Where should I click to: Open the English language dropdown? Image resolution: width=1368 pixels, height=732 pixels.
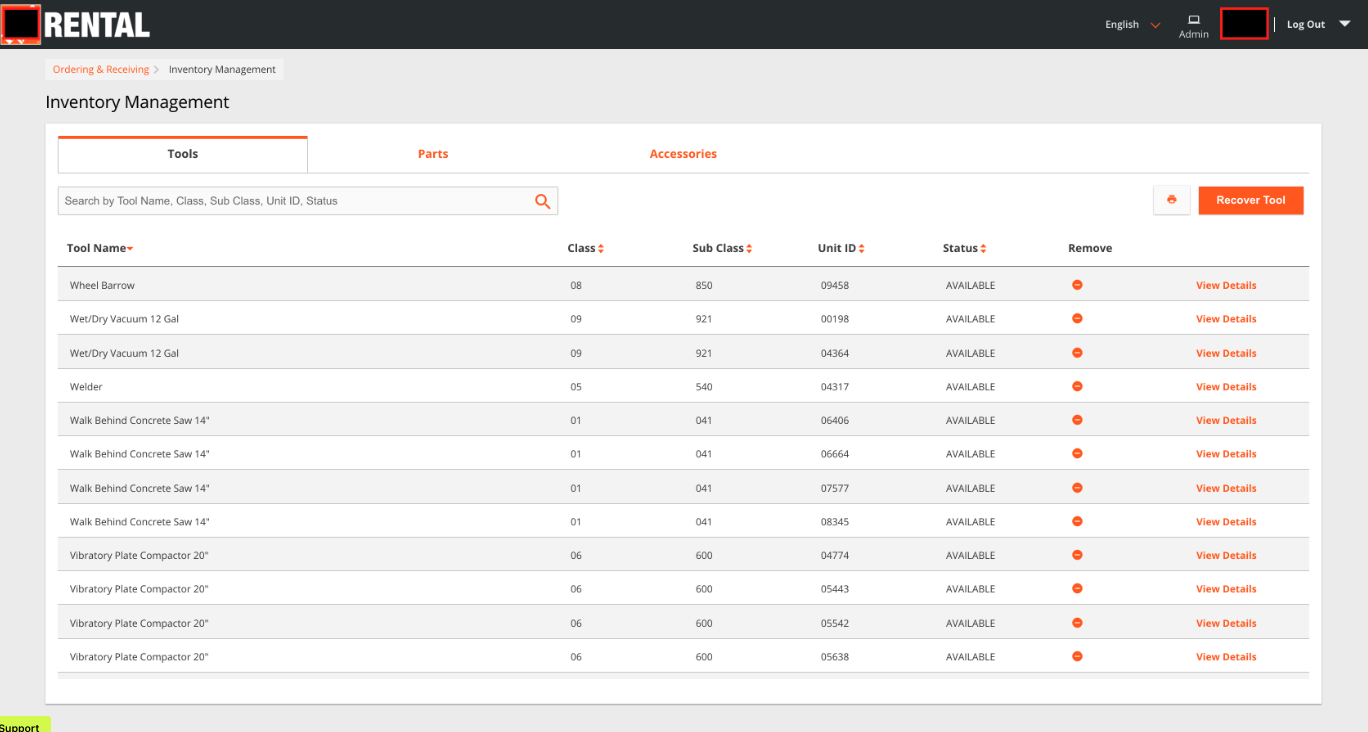click(x=1132, y=25)
